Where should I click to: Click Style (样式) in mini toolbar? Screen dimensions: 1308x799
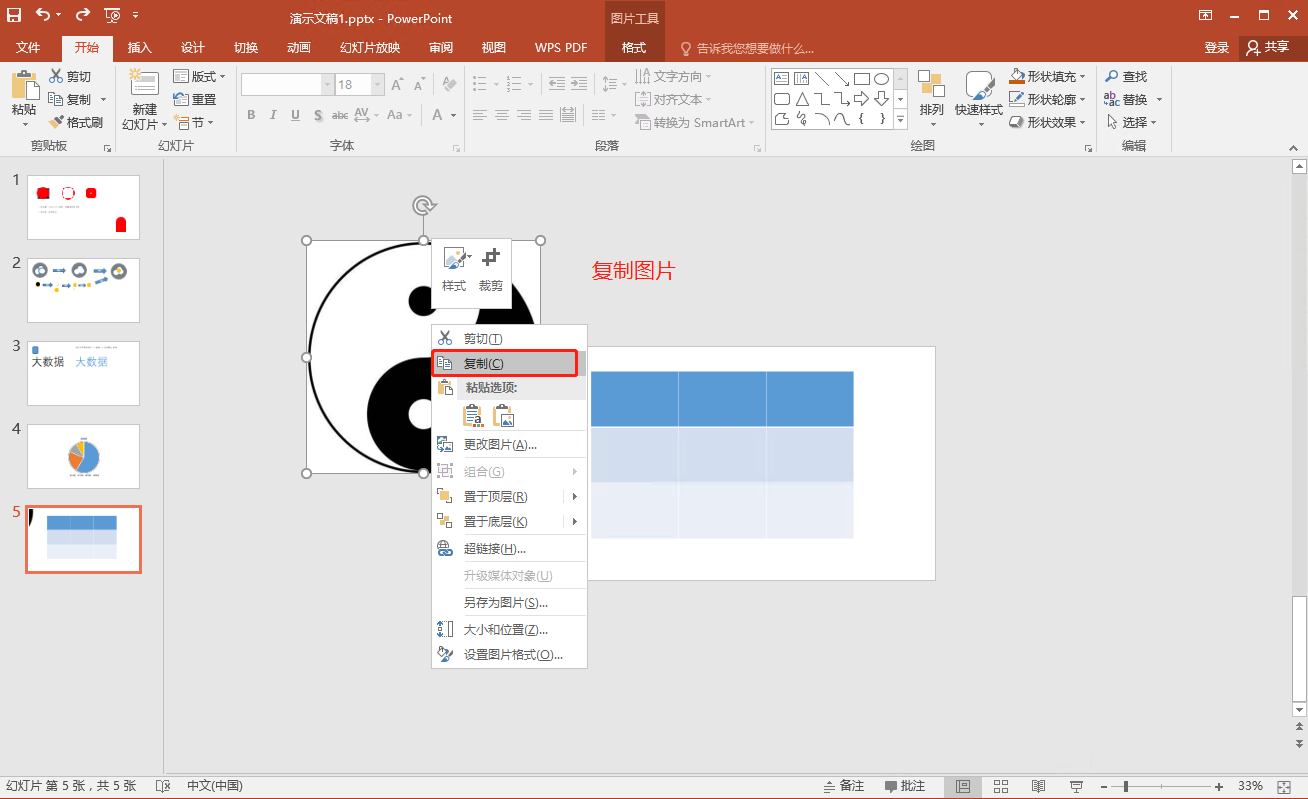coord(455,270)
